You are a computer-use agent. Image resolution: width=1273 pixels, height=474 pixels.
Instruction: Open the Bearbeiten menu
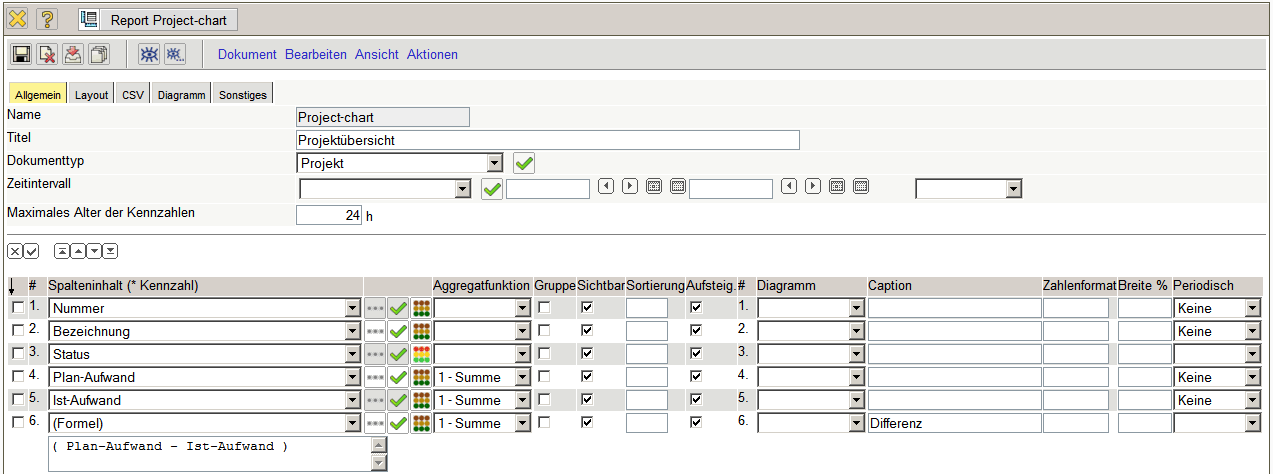coord(315,54)
